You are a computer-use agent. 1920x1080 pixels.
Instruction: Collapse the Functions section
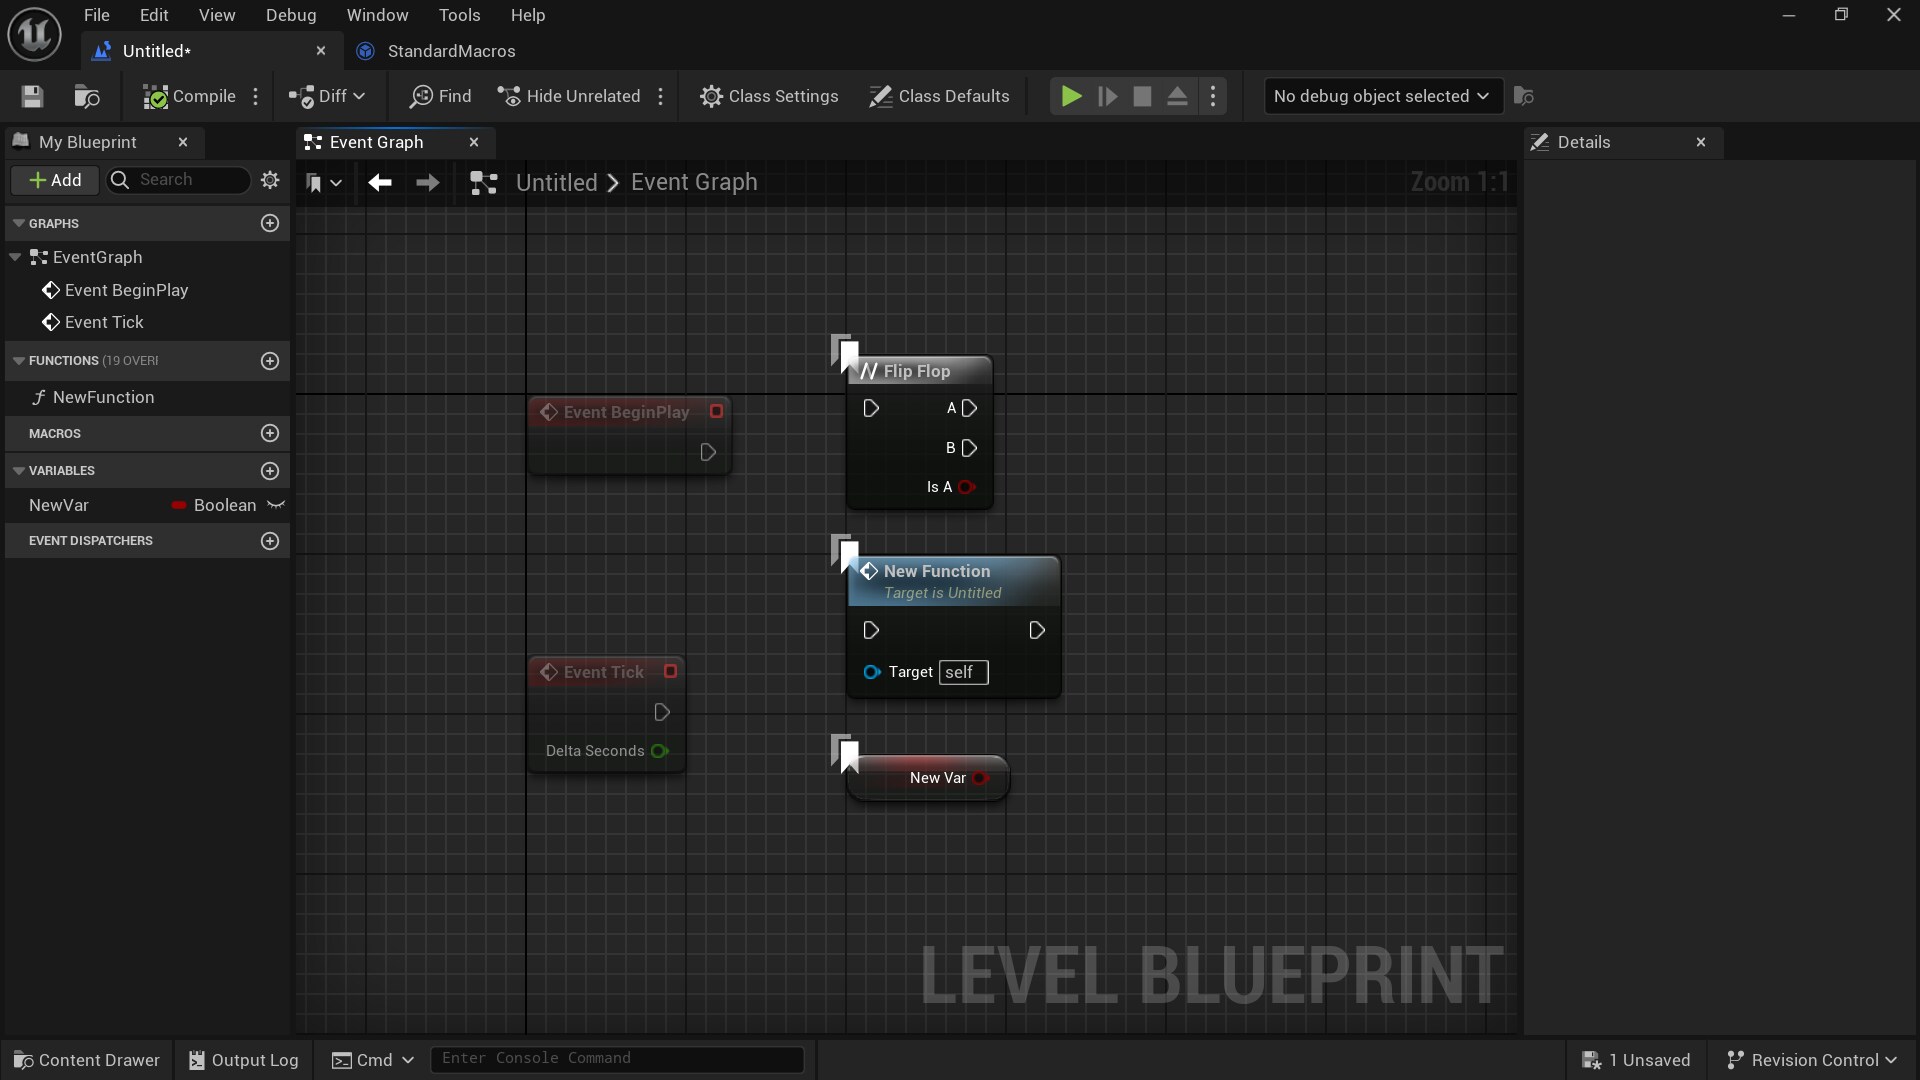tap(19, 361)
